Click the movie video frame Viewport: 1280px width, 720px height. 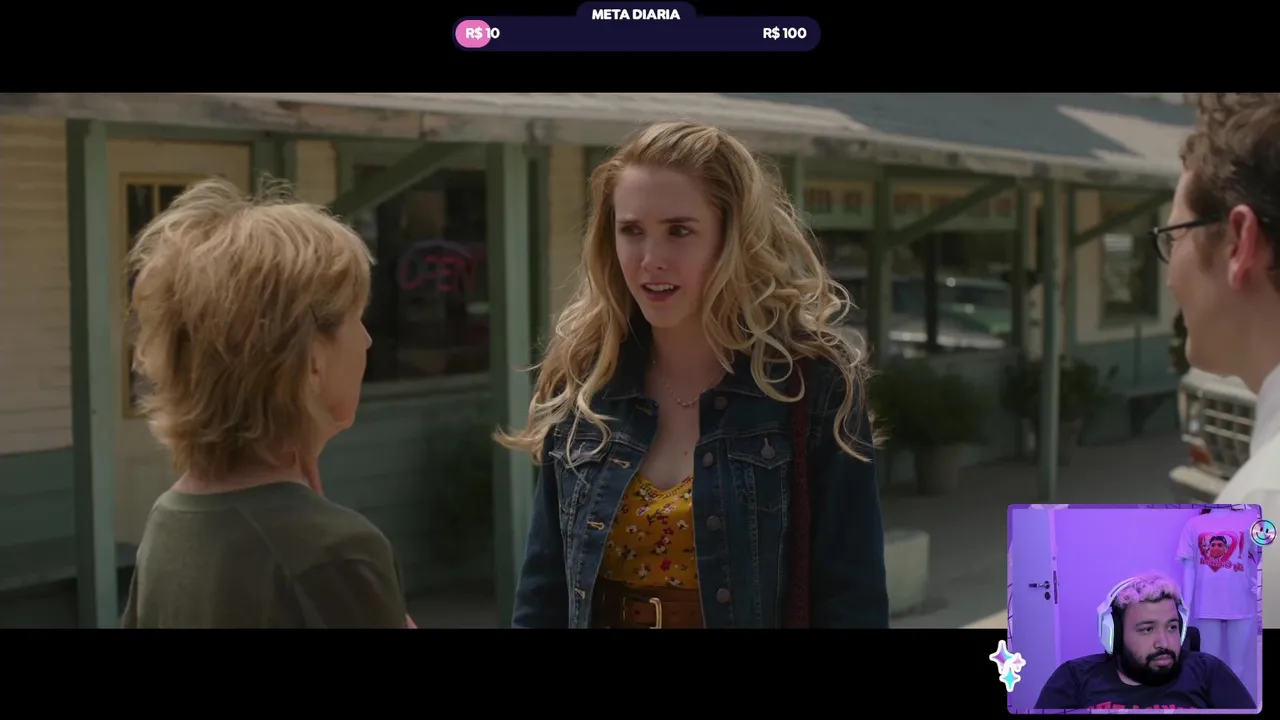point(640,360)
